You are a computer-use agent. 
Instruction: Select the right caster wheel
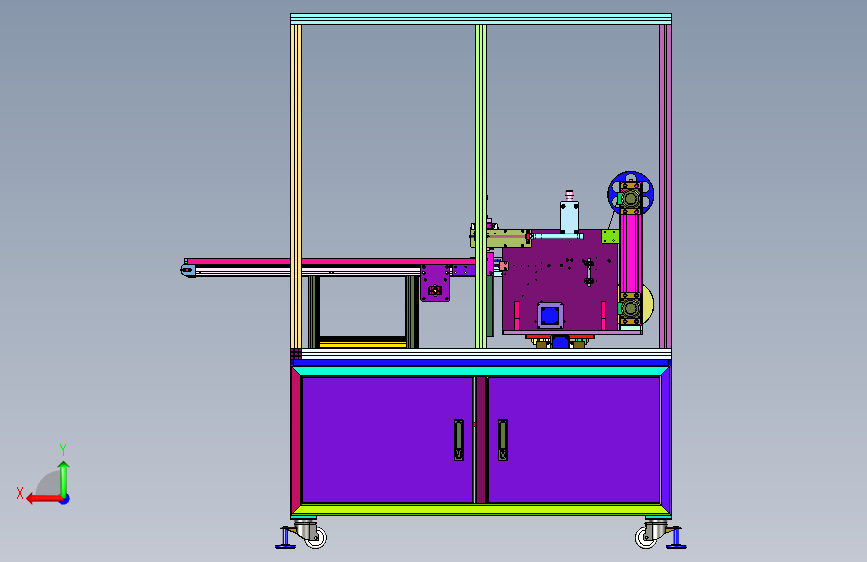click(645, 537)
